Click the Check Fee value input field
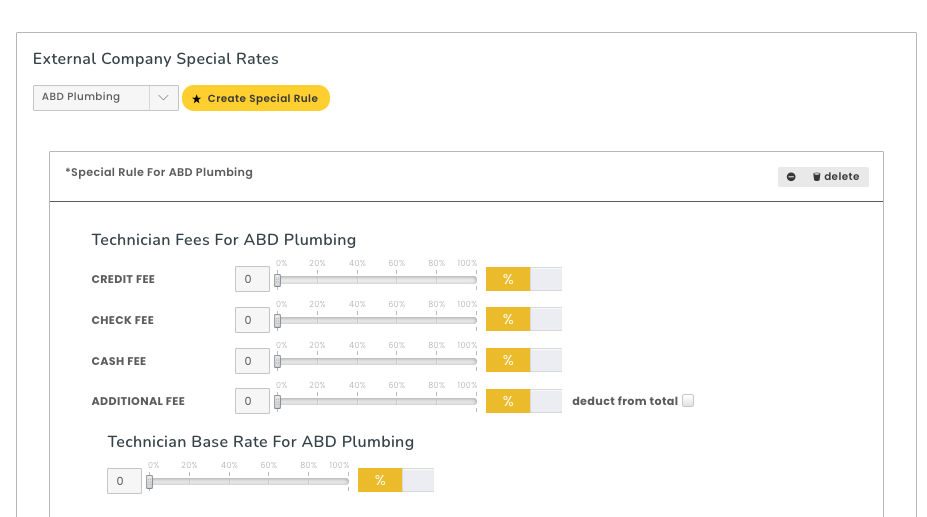The height and width of the screenshot is (517, 927). pyautogui.click(x=251, y=320)
